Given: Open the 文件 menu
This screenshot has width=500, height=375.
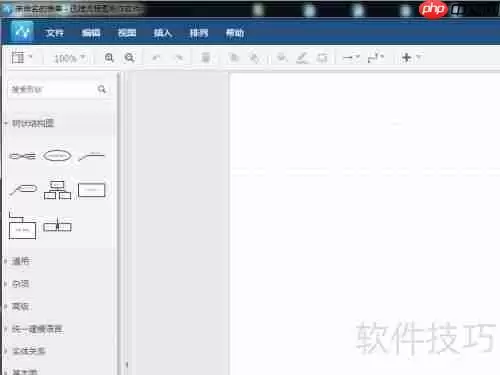Looking at the screenshot, I should pos(55,33).
